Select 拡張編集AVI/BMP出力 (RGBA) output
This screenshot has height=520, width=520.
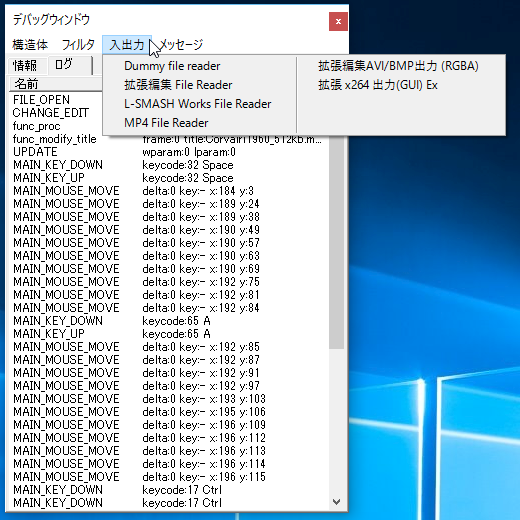pyautogui.click(x=398, y=66)
